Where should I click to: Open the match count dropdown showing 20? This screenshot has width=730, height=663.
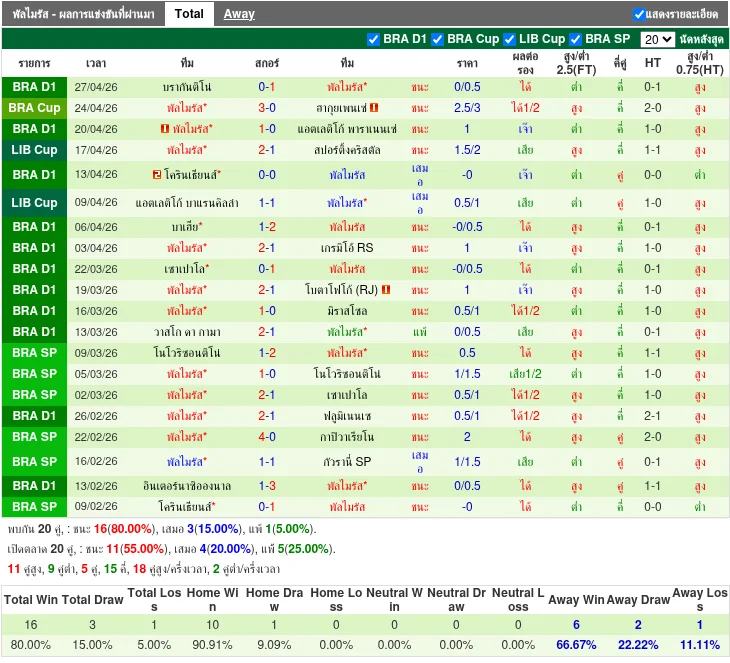click(x=657, y=39)
